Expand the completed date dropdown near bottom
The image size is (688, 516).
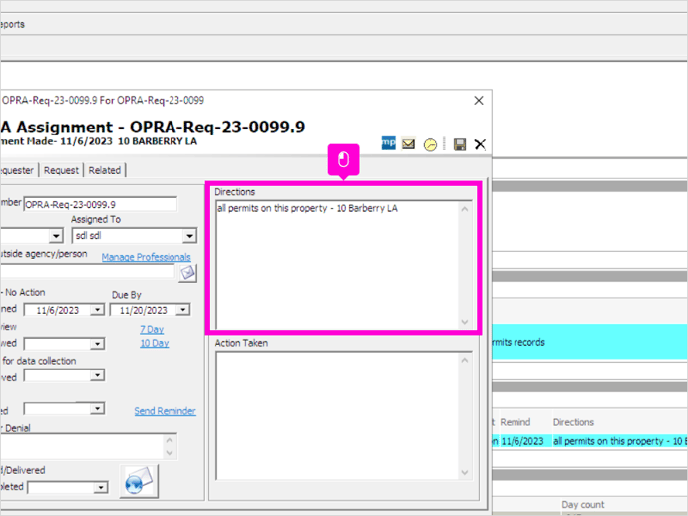pos(101,487)
